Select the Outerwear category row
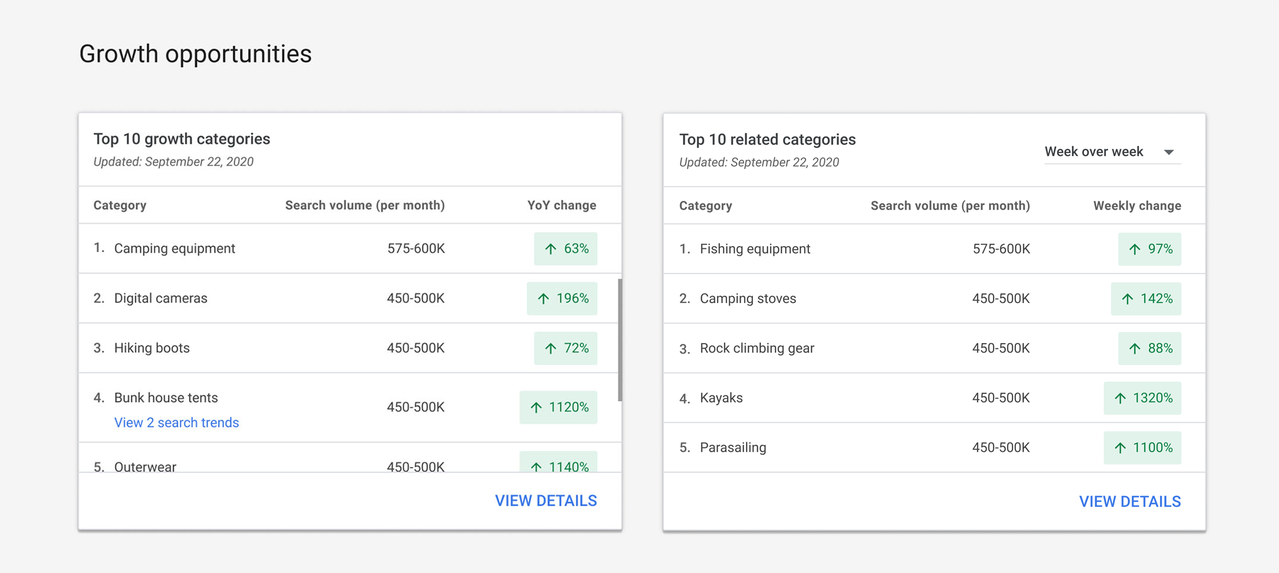The image size is (1279, 573). tap(145, 465)
